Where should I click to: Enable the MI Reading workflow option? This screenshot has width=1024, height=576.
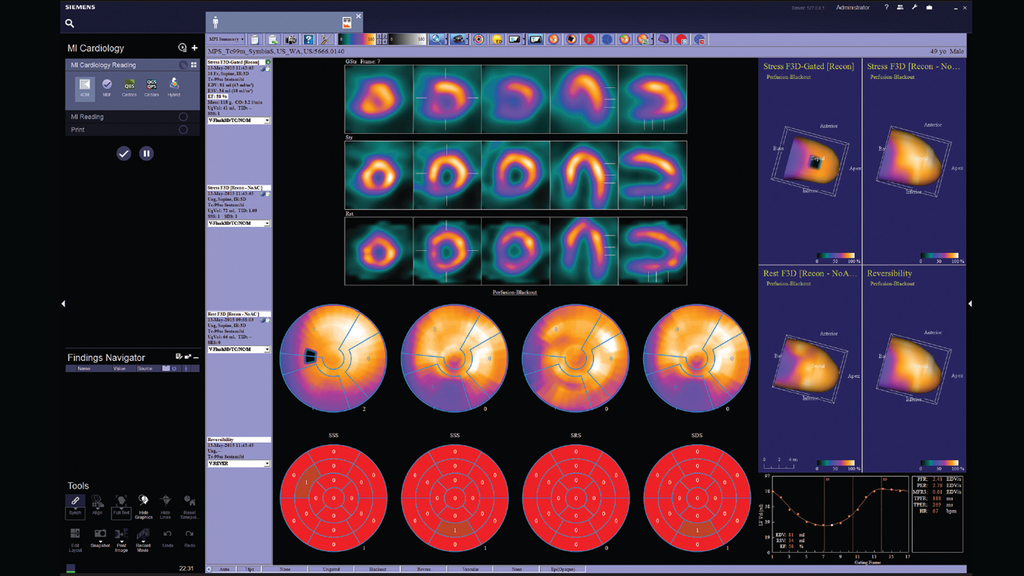[183, 116]
